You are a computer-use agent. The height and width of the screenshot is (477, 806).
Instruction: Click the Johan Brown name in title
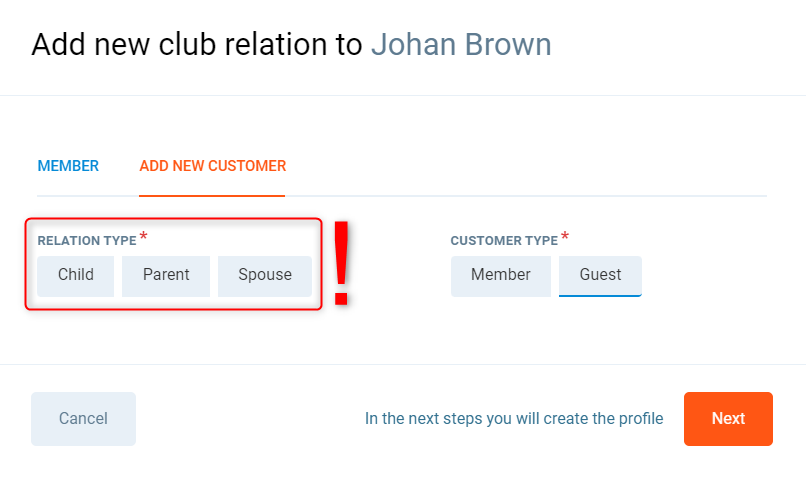(x=461, y=45)
